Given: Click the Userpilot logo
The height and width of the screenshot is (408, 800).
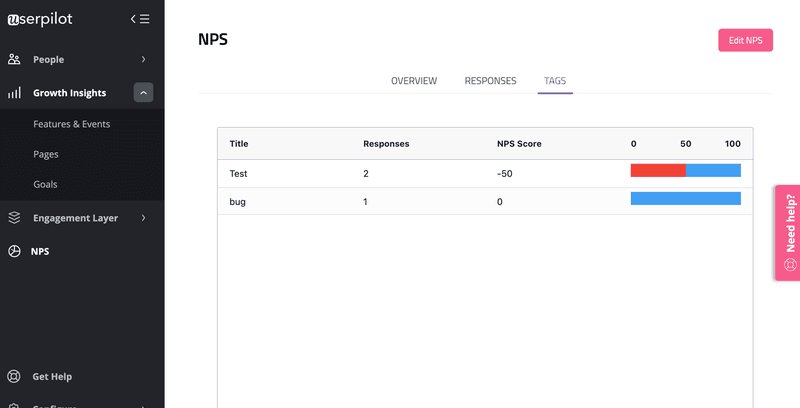Looking at the screenshot, I should pyautogui.click(x=40, y=19).
